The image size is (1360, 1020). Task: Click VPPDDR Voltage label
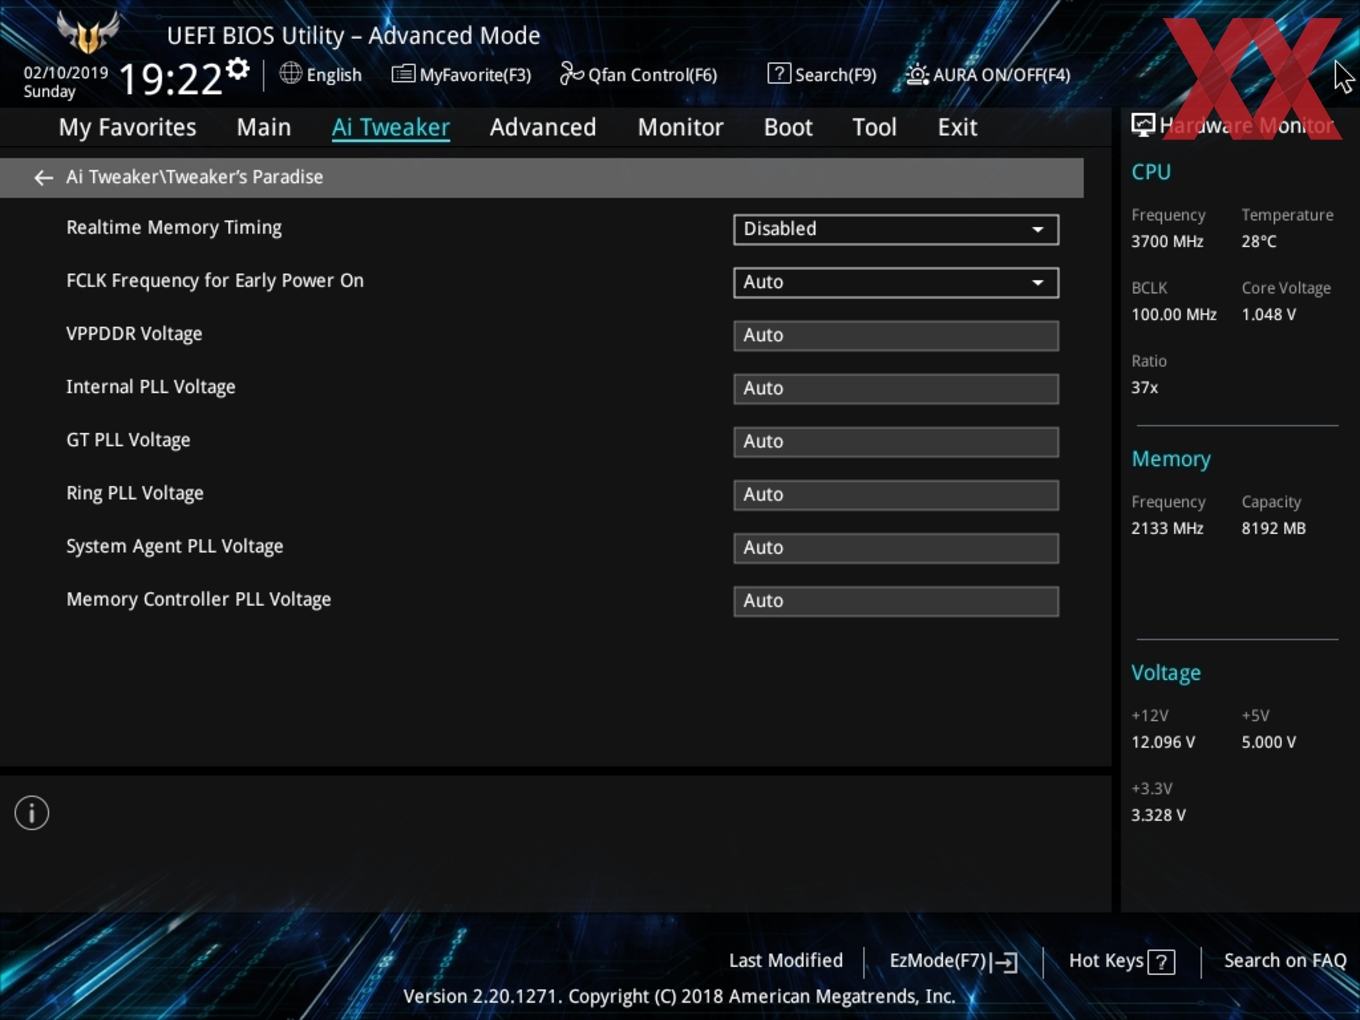pyautogui.click(x=134, y=334)
